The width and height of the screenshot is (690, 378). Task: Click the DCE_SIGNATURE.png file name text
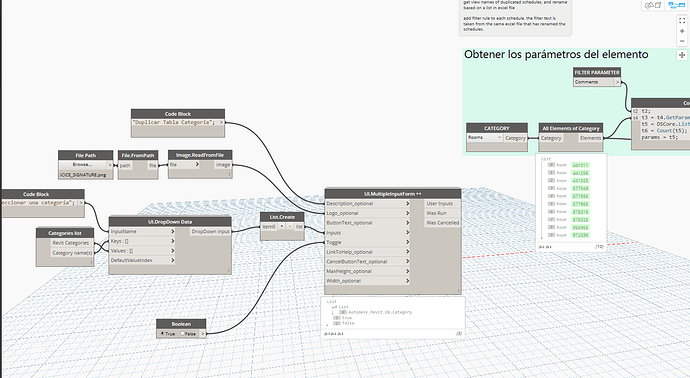point(83,175)
